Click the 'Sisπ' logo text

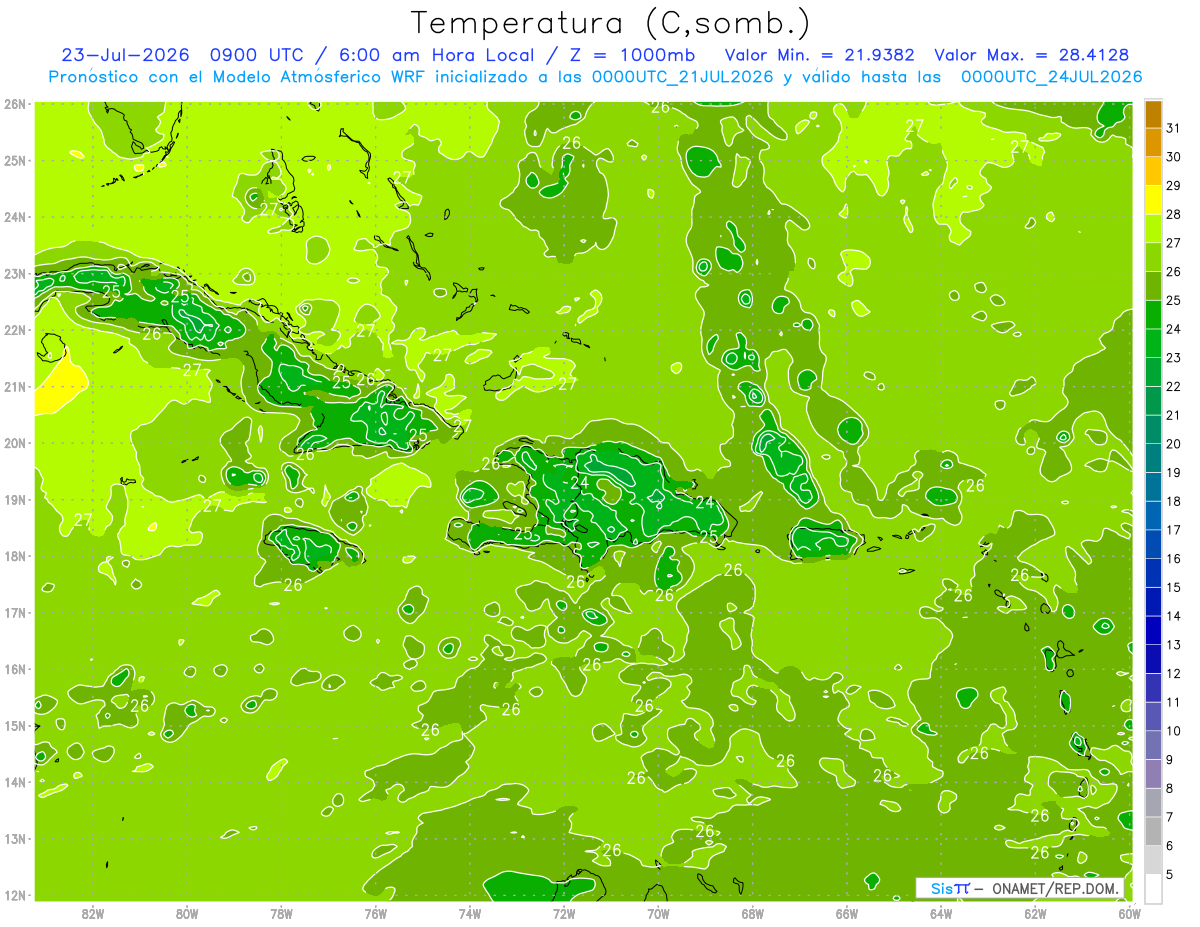click(949, 888)
